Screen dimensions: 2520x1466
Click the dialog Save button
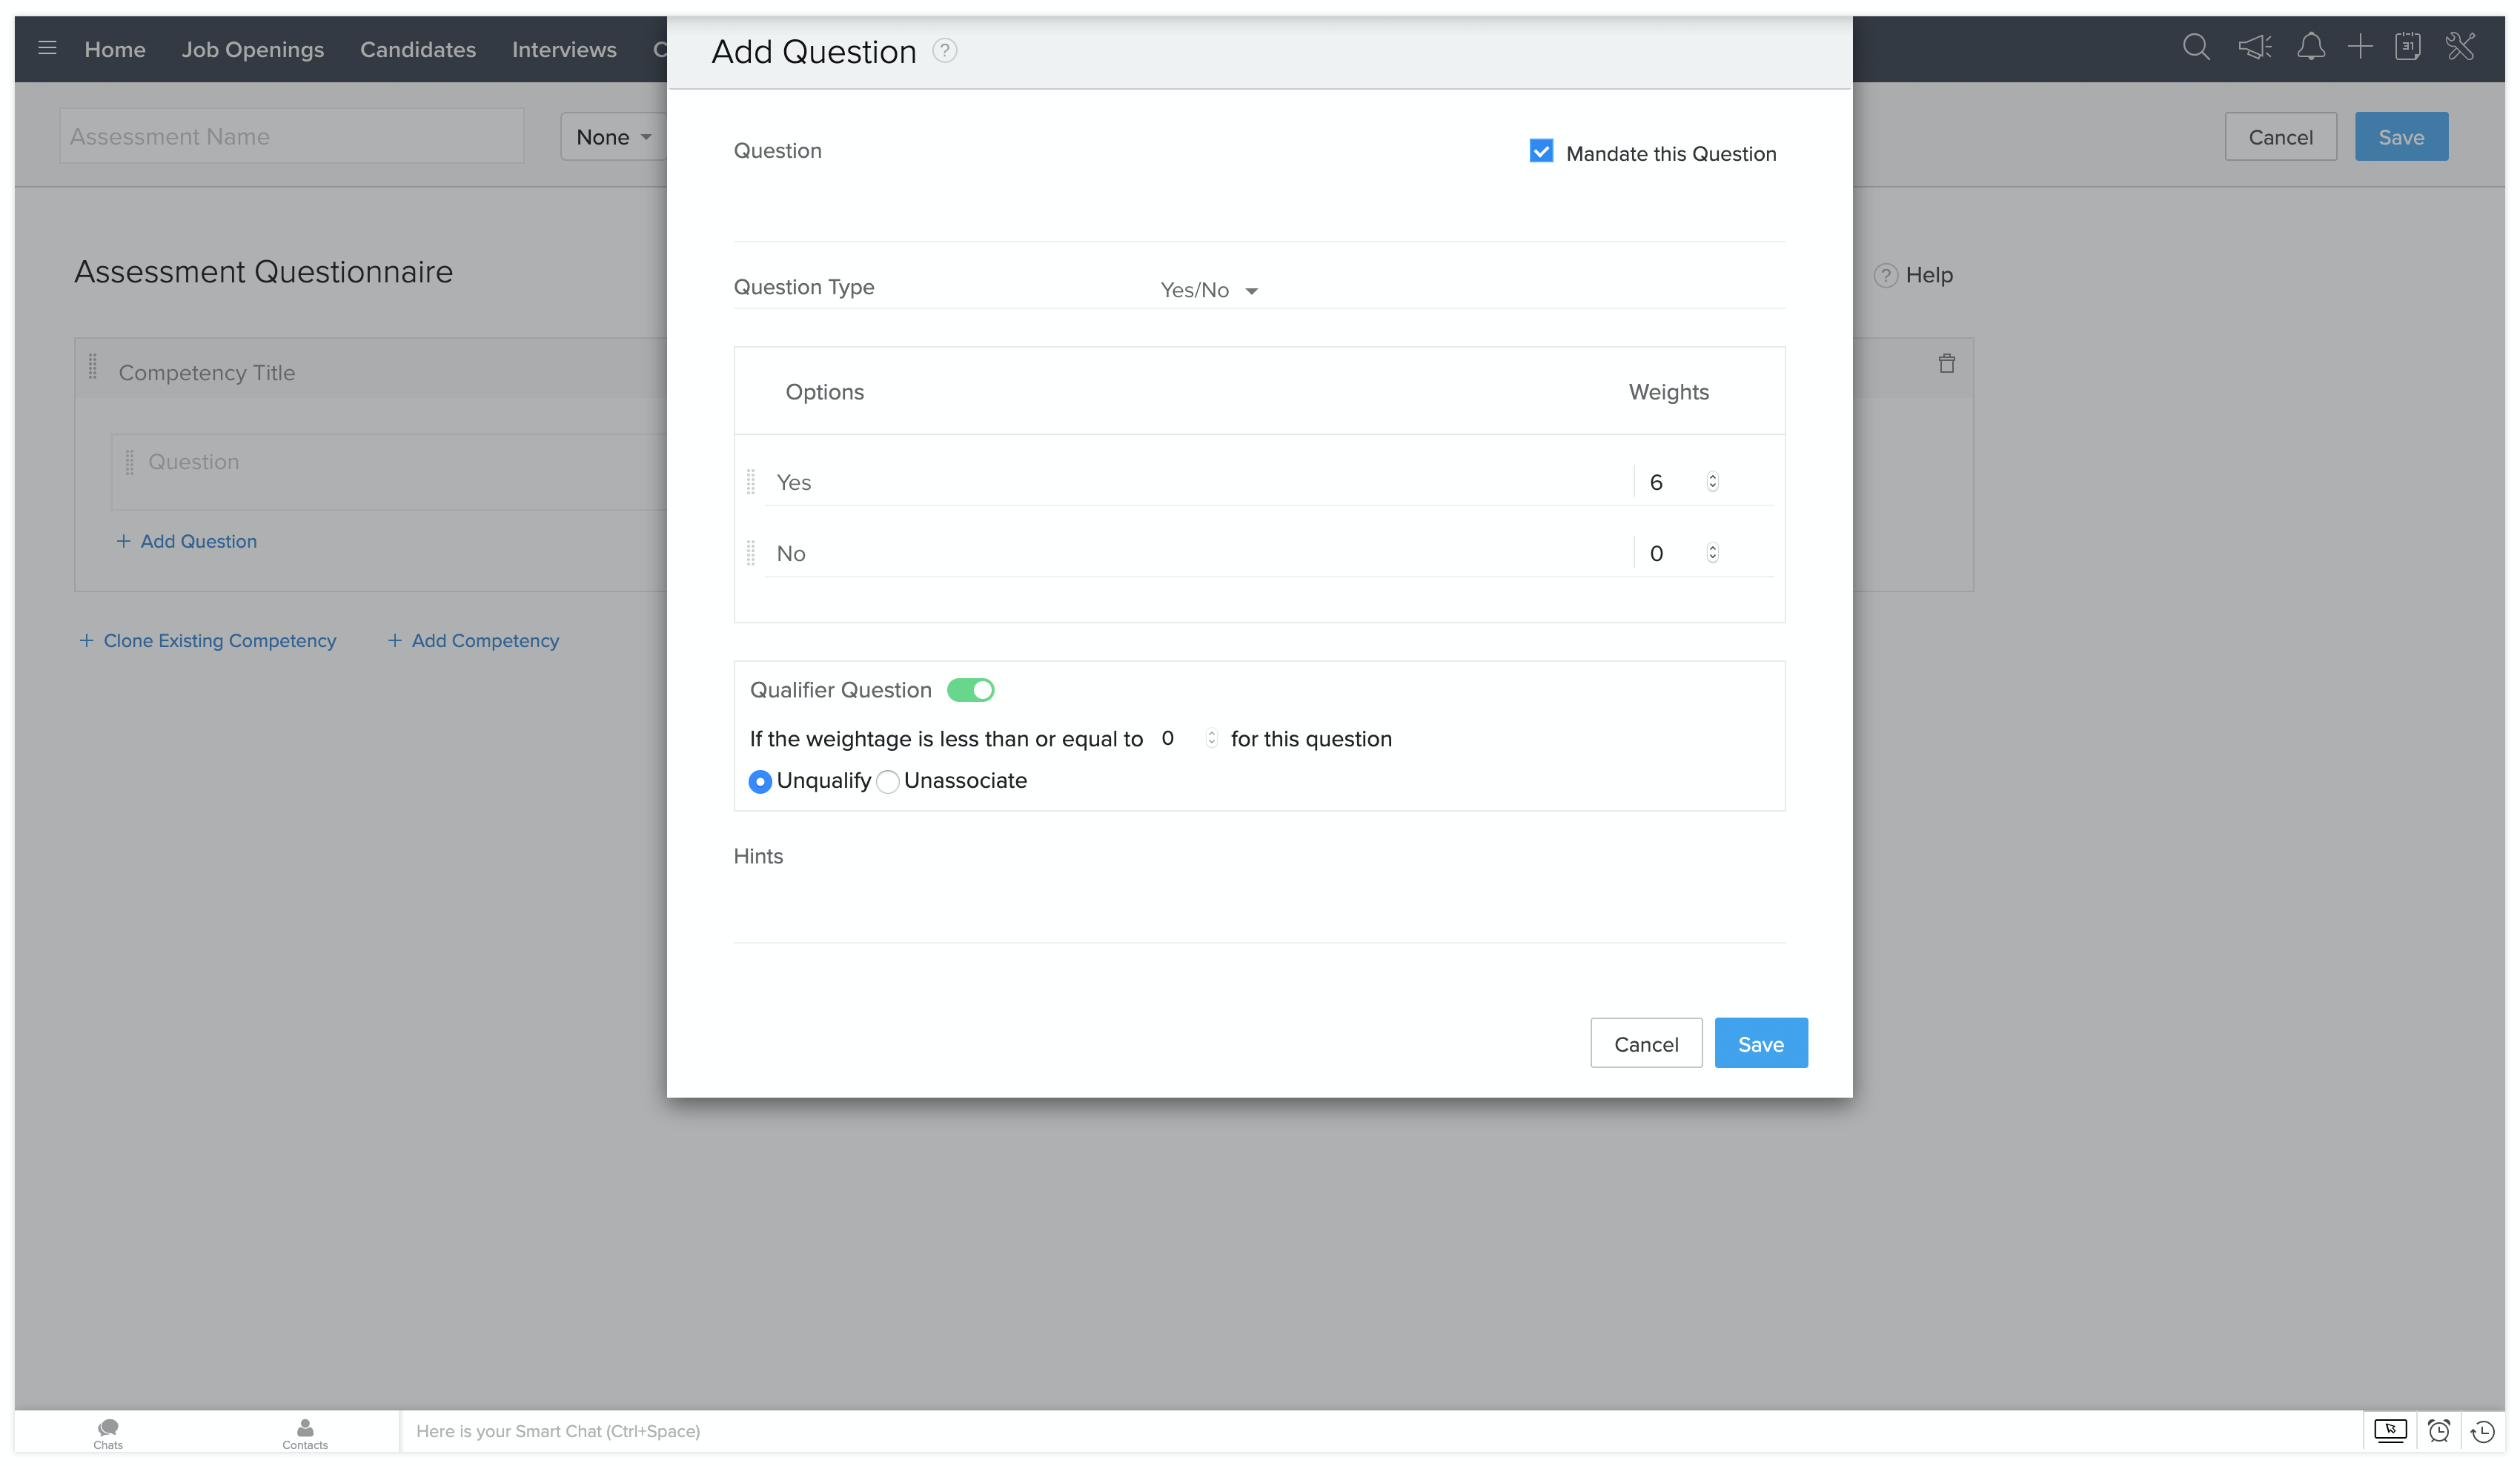pos(1760,1044)
